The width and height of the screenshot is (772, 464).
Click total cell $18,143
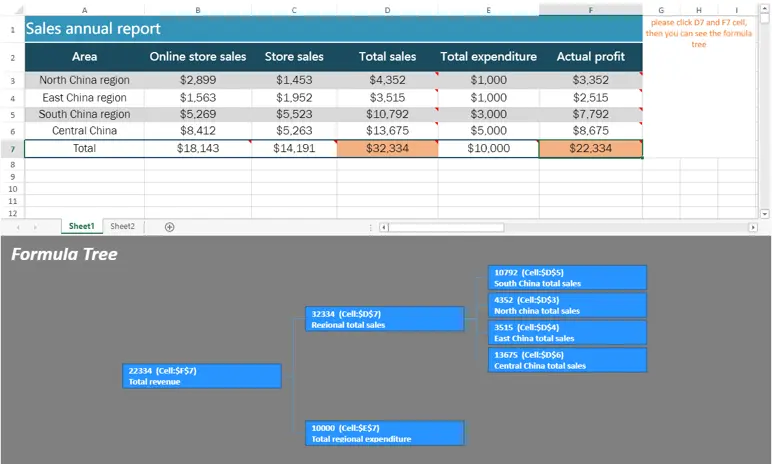[198, 149]
